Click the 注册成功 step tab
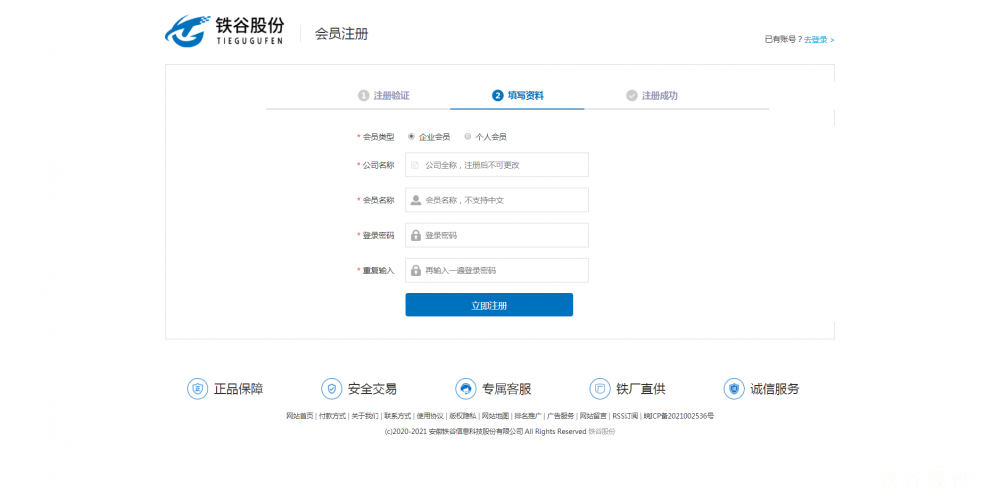The width and height of the screenshot is (1000, 502). tap(652, 96)
